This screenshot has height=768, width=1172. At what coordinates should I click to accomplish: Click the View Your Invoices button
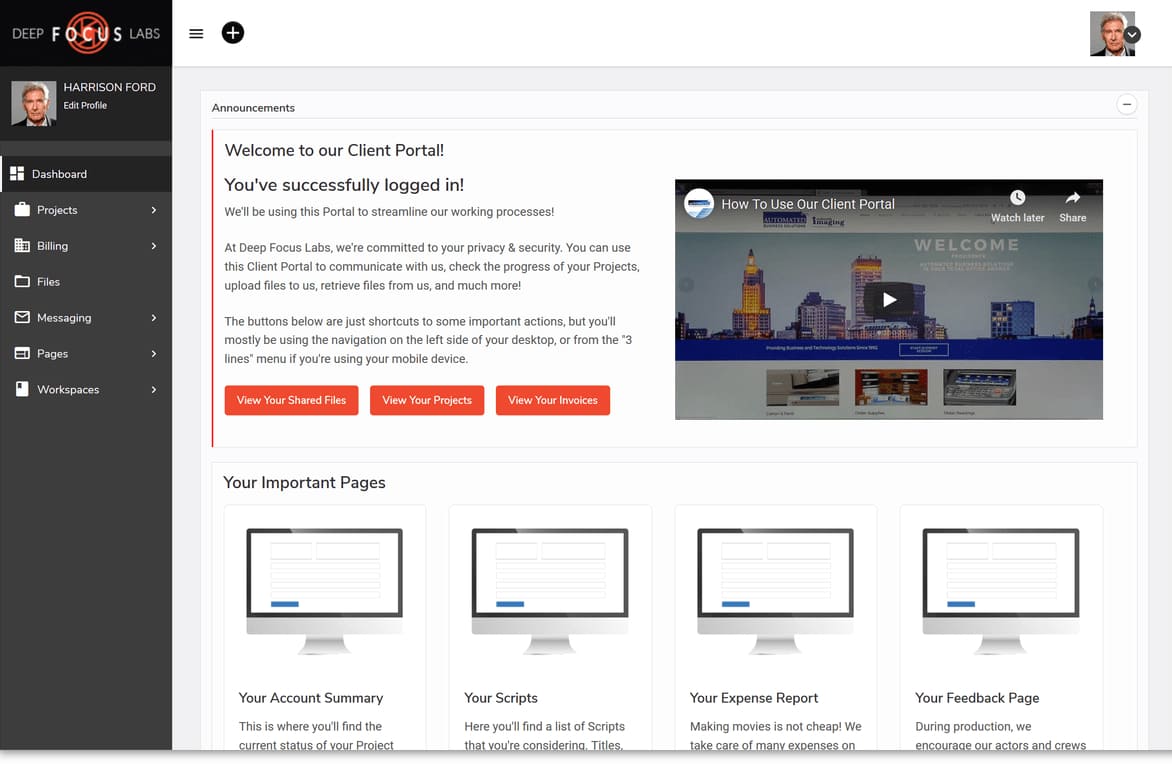pyautogui.click(x=552, y=400)
